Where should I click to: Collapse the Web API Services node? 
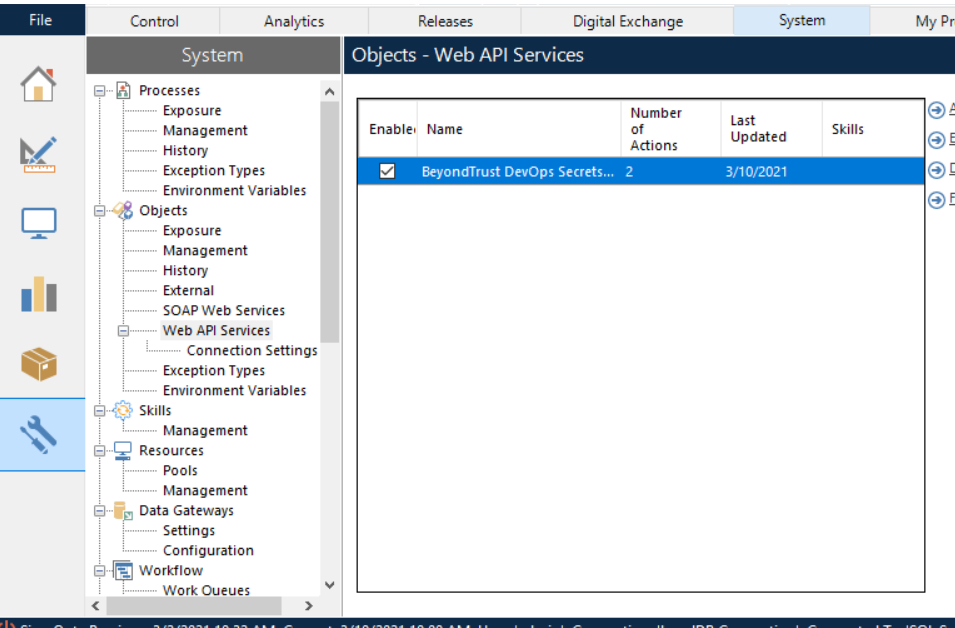pyautogui.click(x=124, y=331)
